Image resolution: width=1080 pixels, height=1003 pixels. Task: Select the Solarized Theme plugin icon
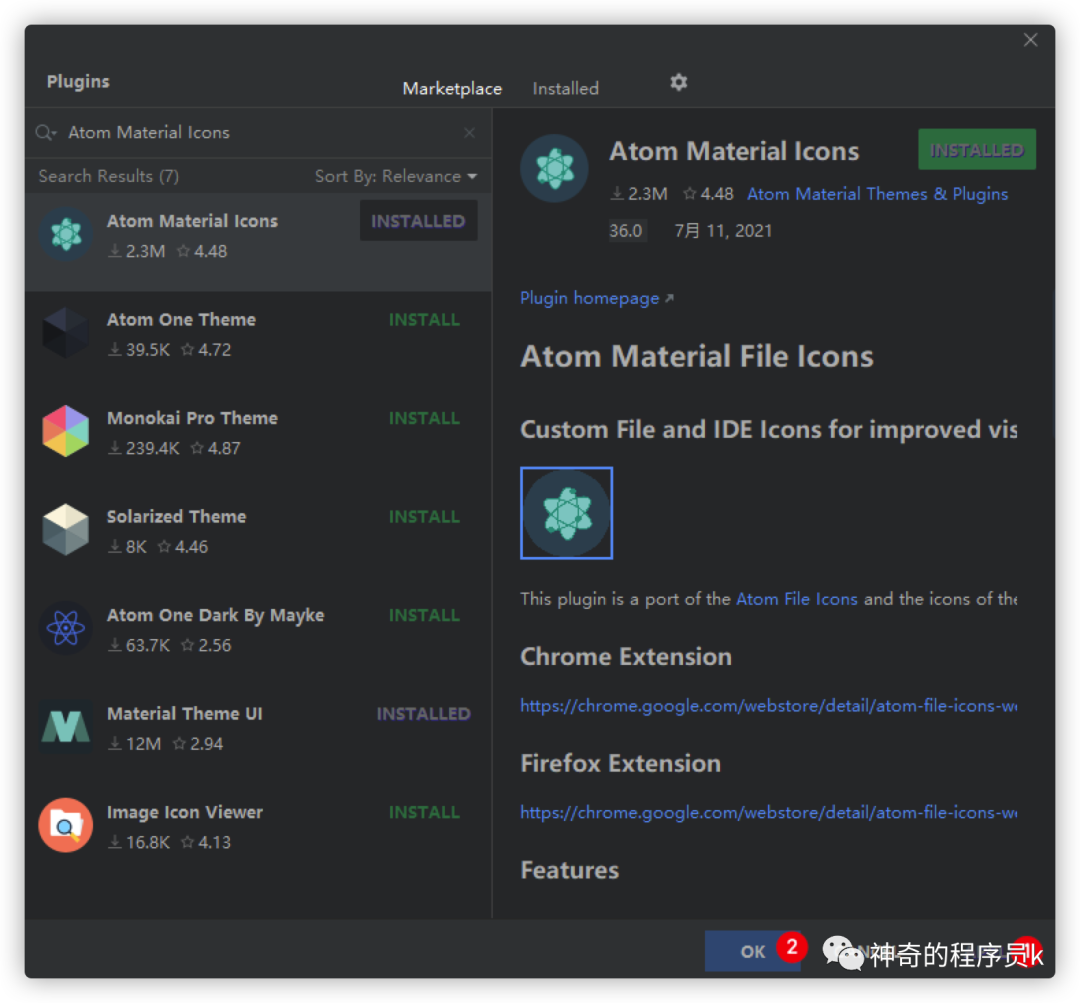click(64, 530)
